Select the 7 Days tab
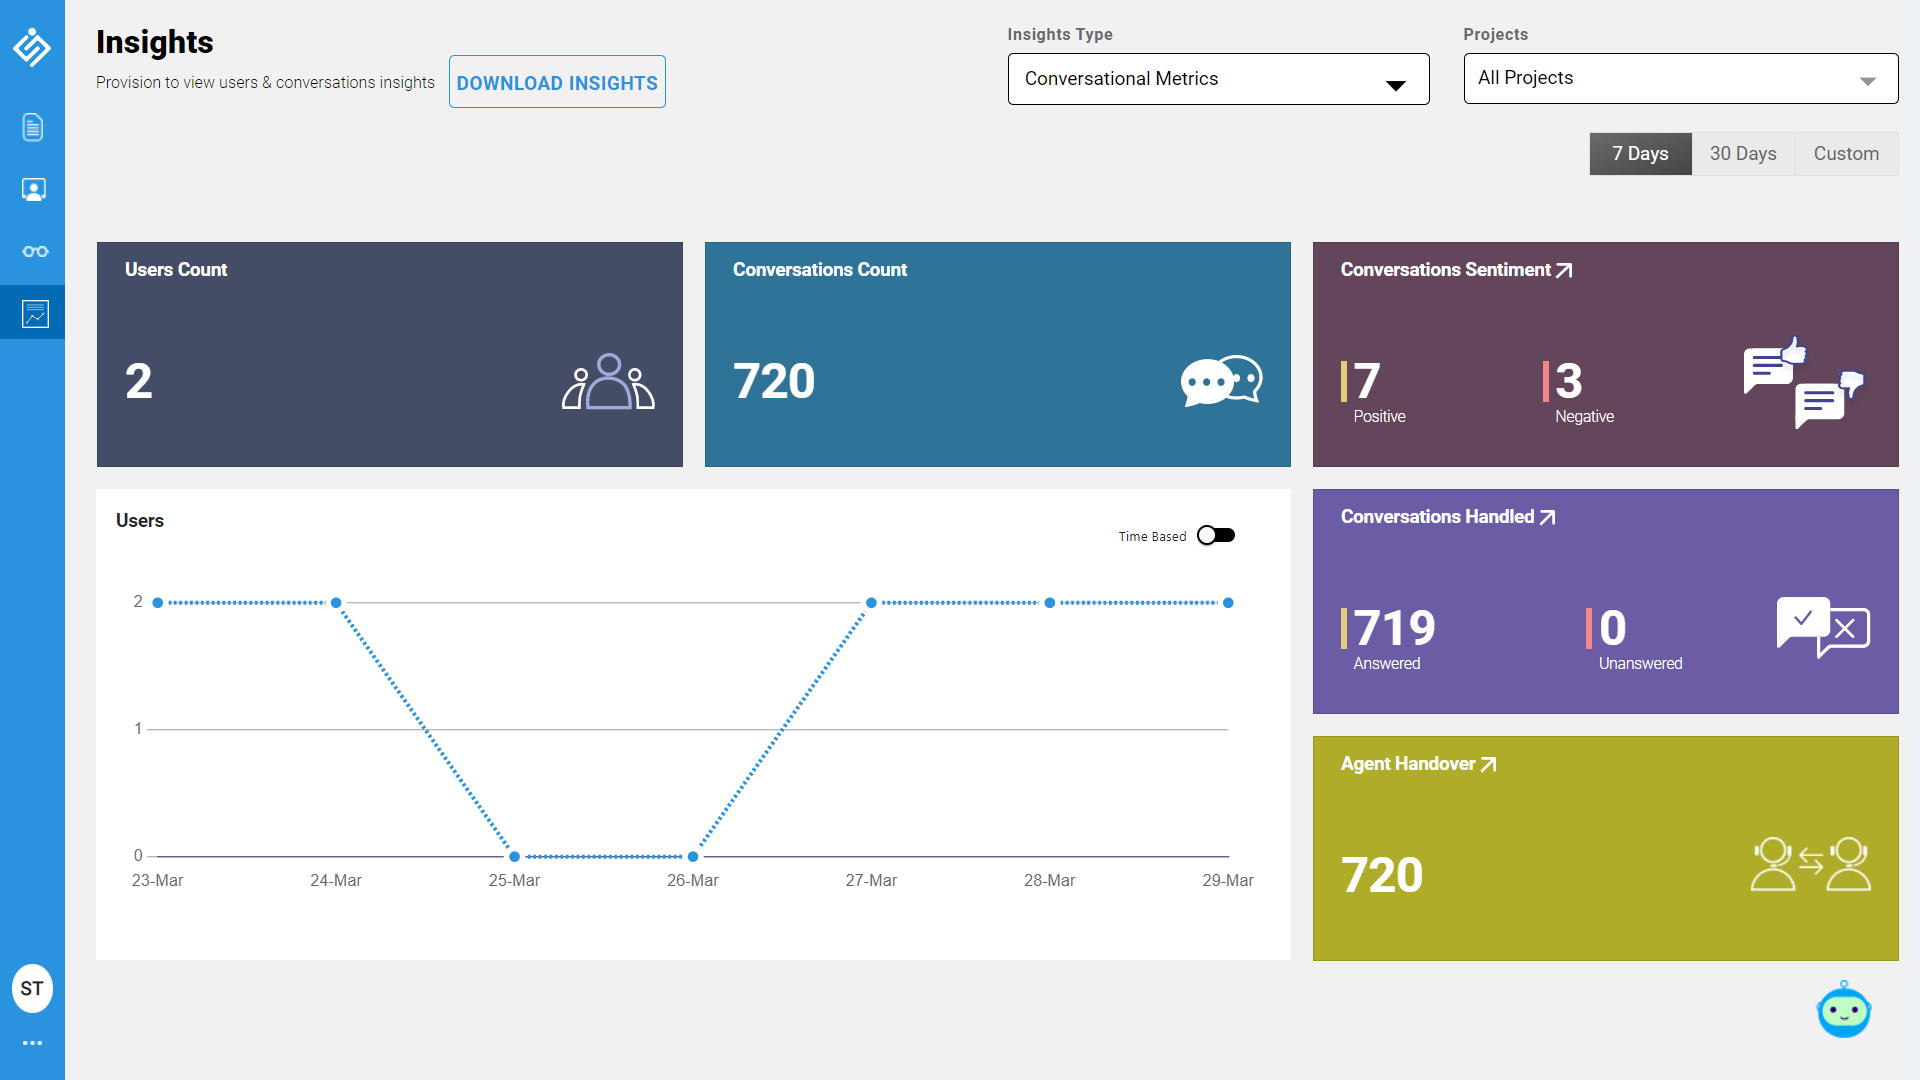This screenshot has height=1080, width=1920. pos(1640,154)
